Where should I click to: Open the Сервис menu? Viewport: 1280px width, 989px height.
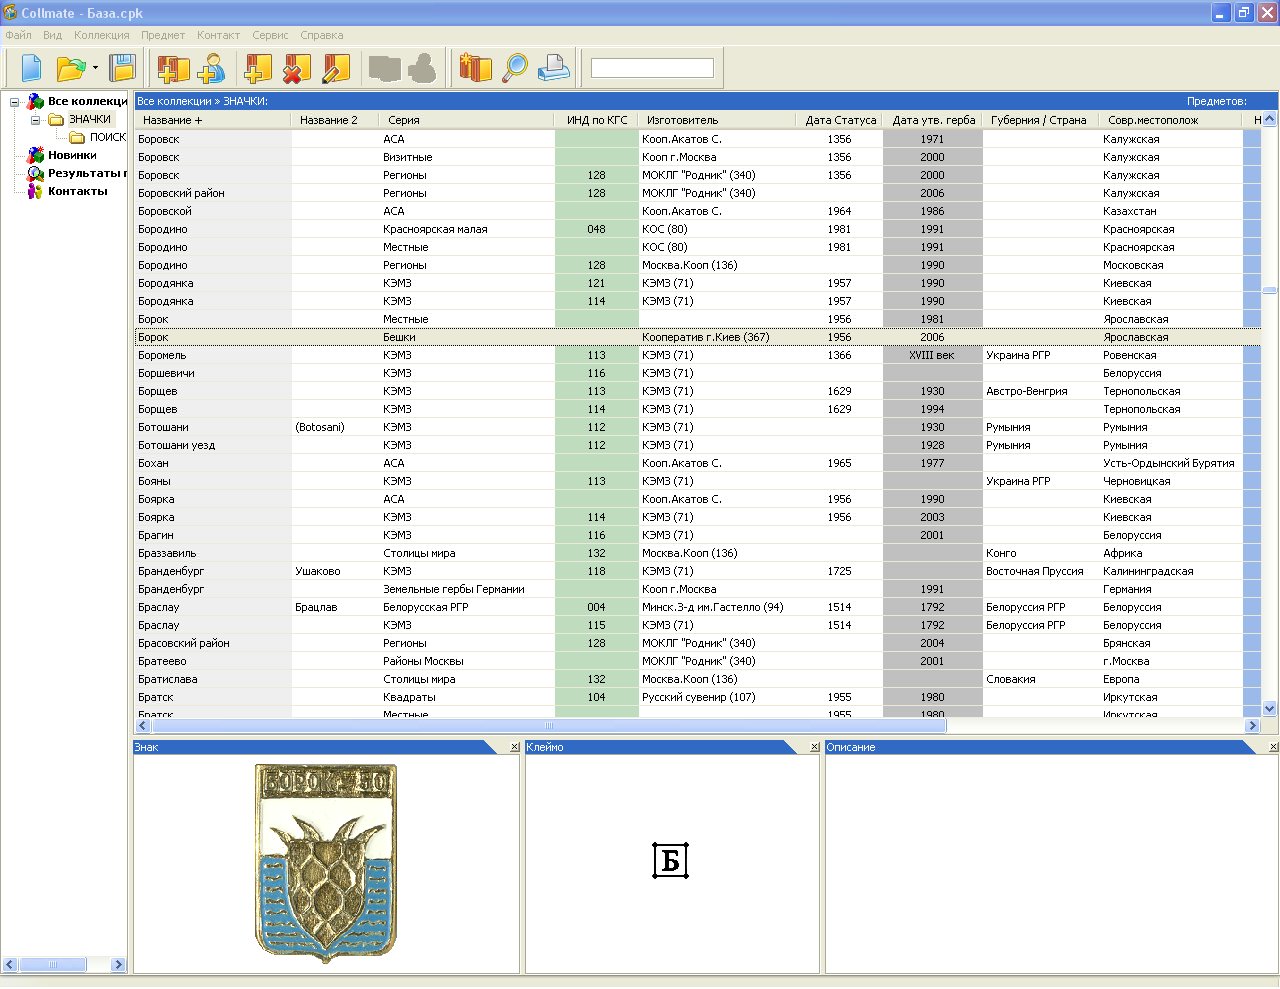pyautogui.click(x=270, y=35)
